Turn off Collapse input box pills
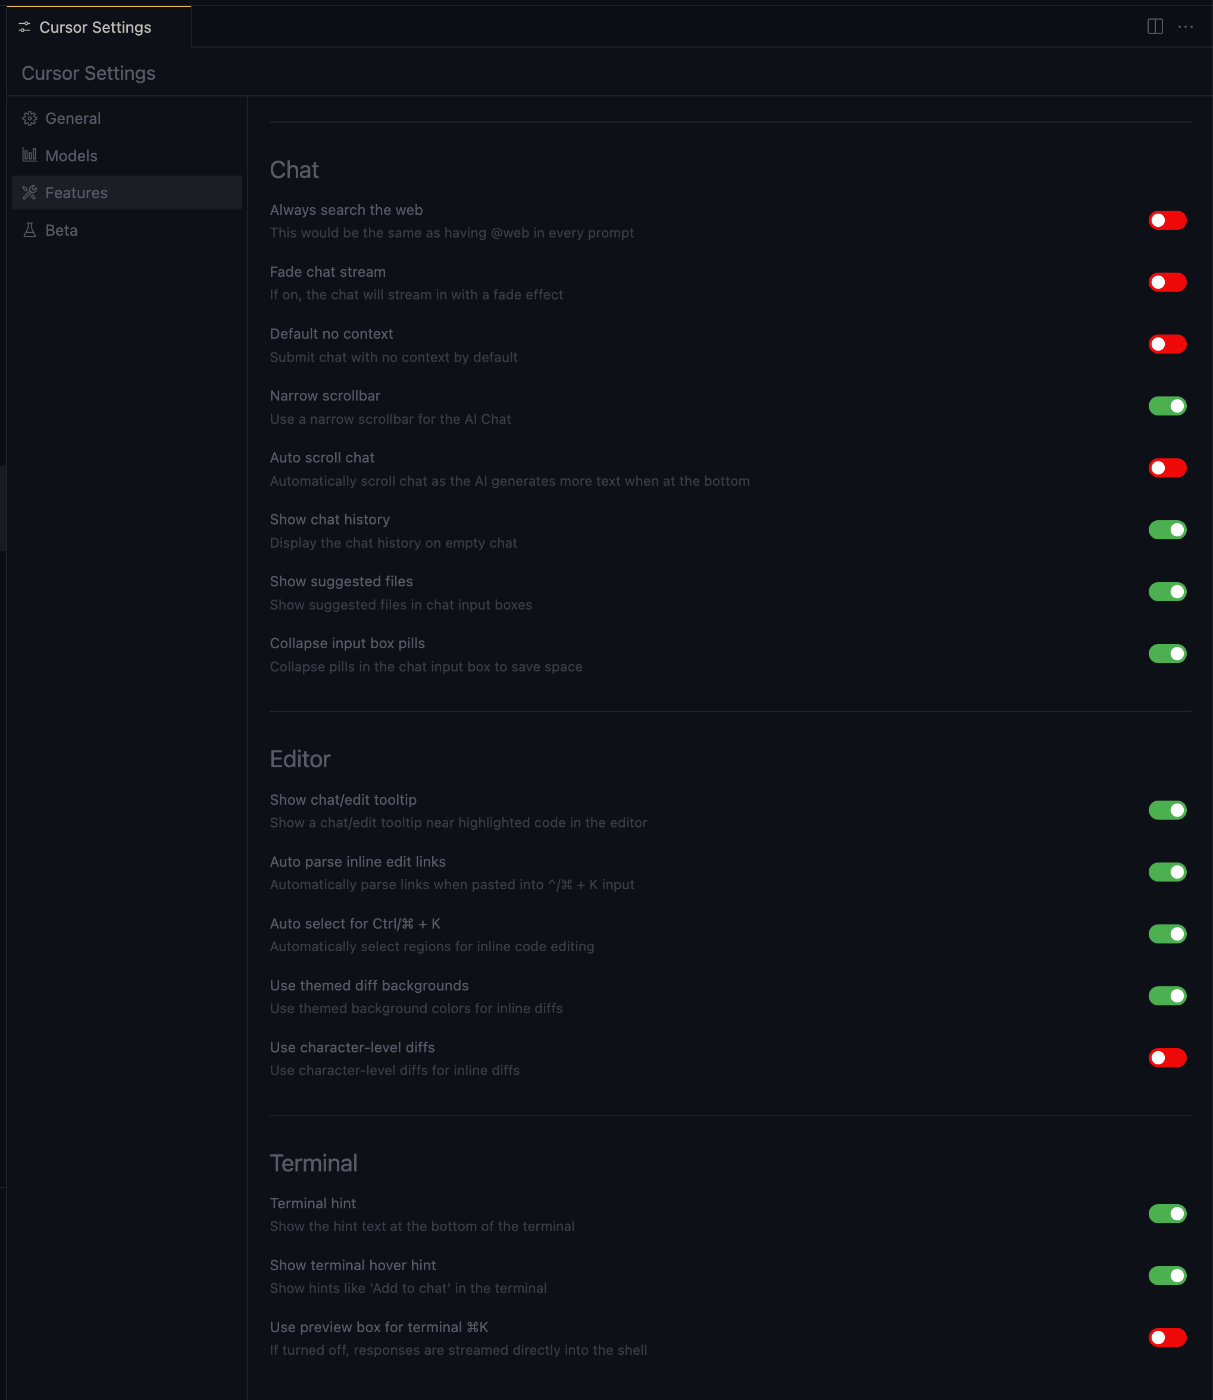Screen dimensions: 1213x1400 pos(1167,654)
